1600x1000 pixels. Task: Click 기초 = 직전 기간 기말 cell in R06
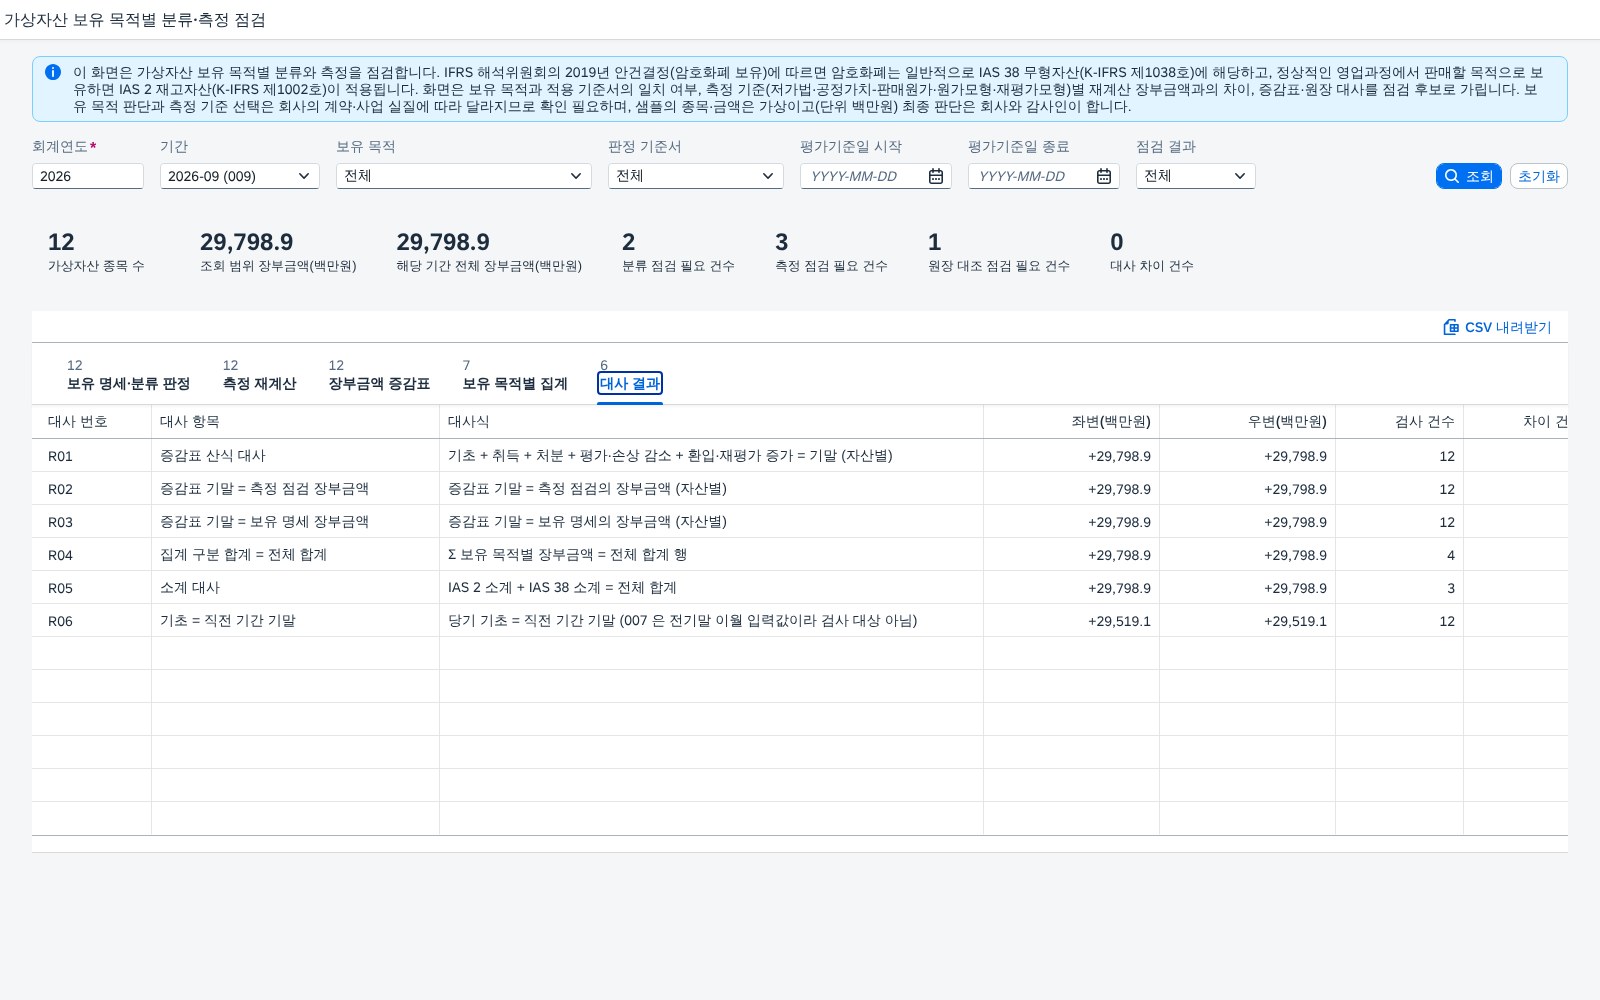tap(296, 621)
